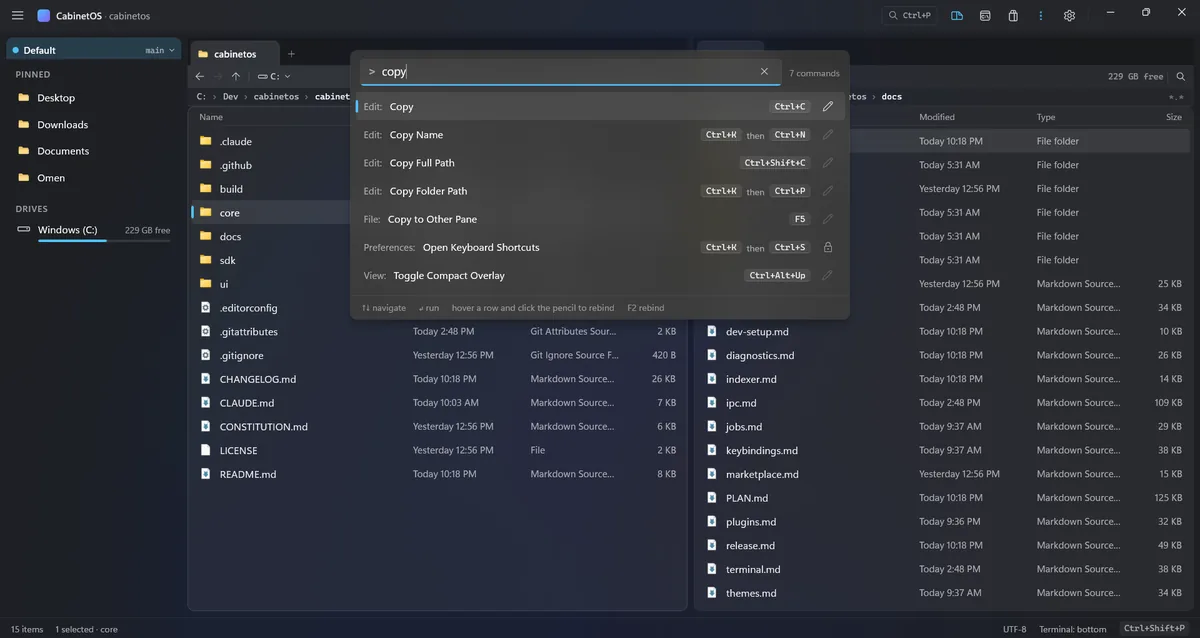Viewport: 1200px width, 638px height.
Task: Toggle the dual-pane layout icon
Action: pos(957,15)
